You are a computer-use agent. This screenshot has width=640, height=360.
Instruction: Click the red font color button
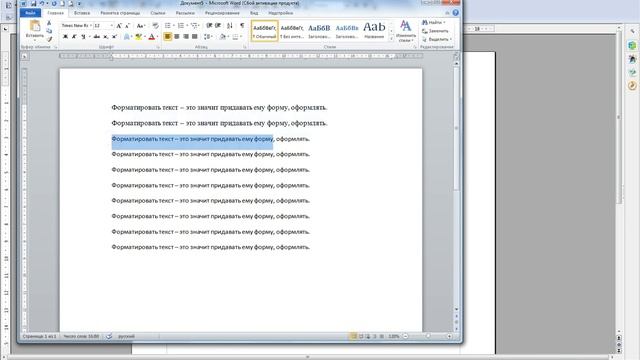152,37
